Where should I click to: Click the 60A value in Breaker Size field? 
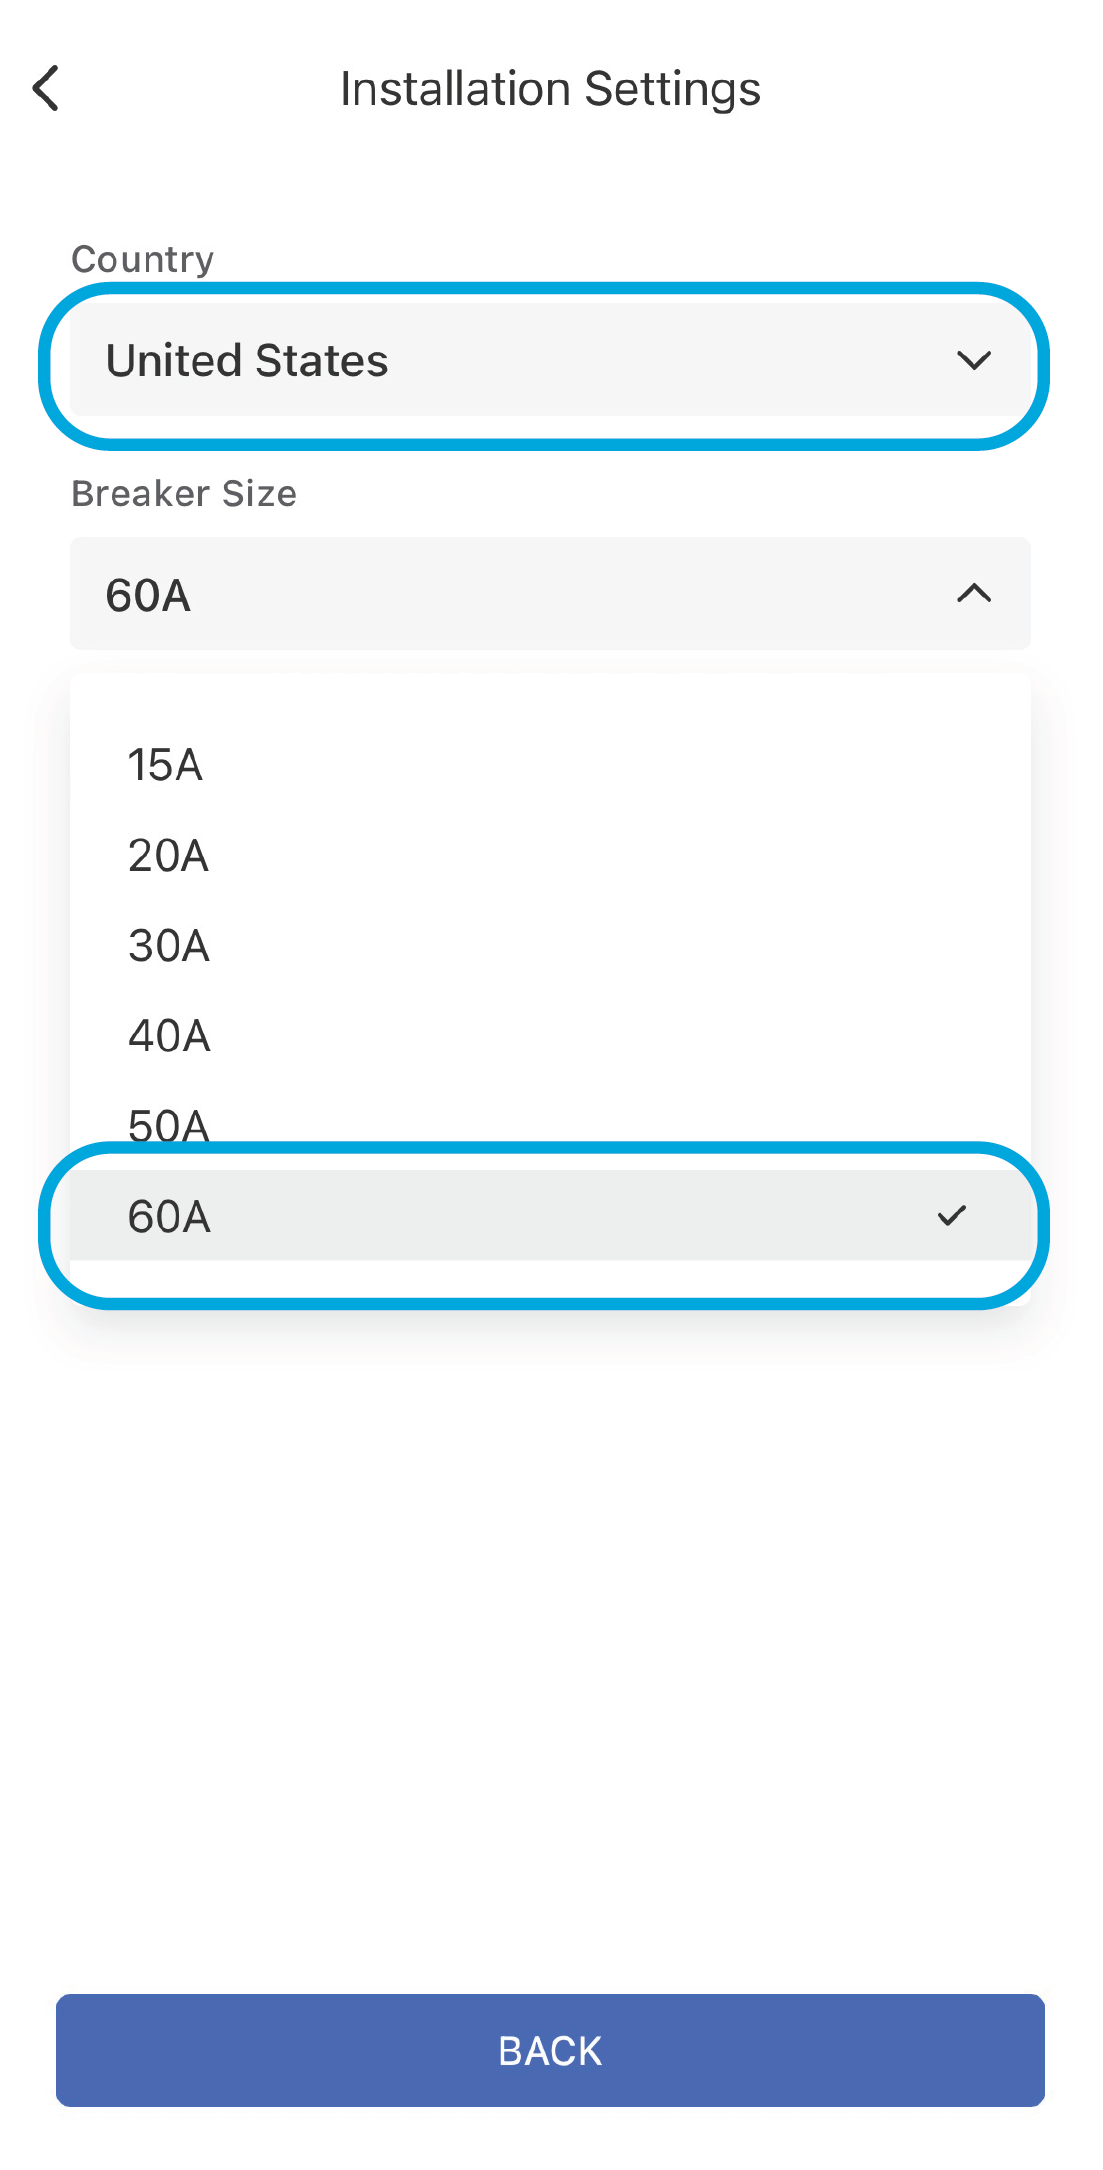[x=148, y=595]
